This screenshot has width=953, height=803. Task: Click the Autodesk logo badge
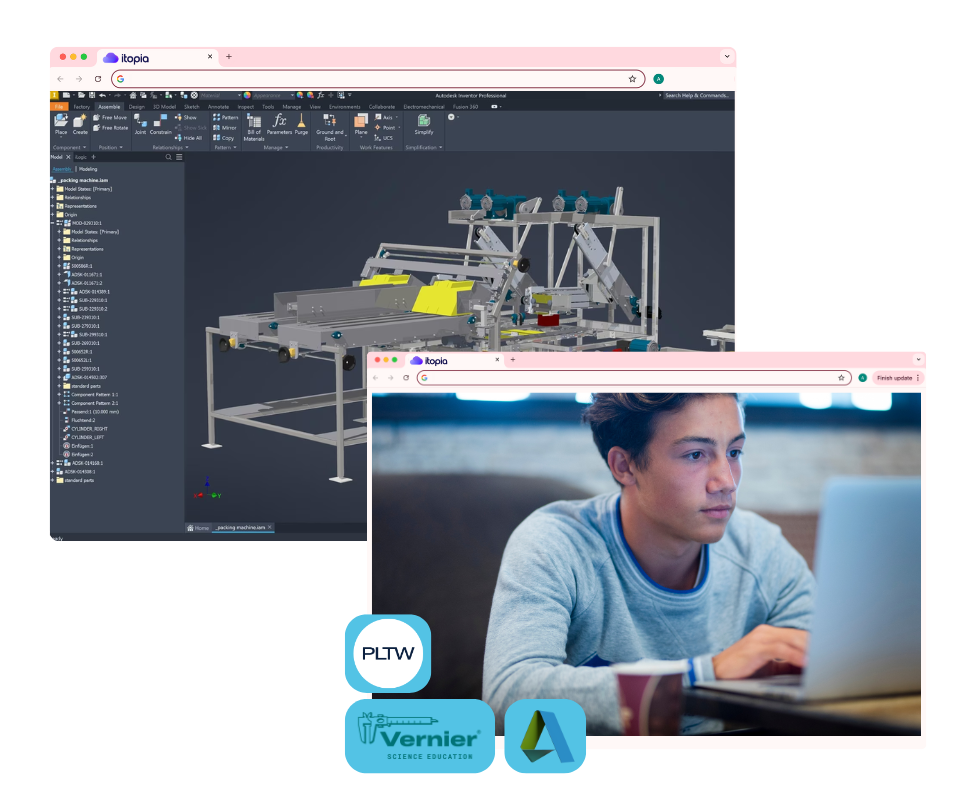click(545, 736)
